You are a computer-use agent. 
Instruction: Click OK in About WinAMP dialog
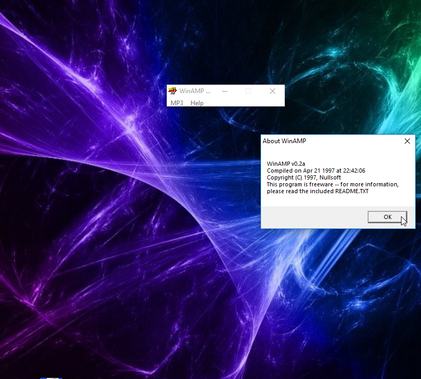coord(387,217)
